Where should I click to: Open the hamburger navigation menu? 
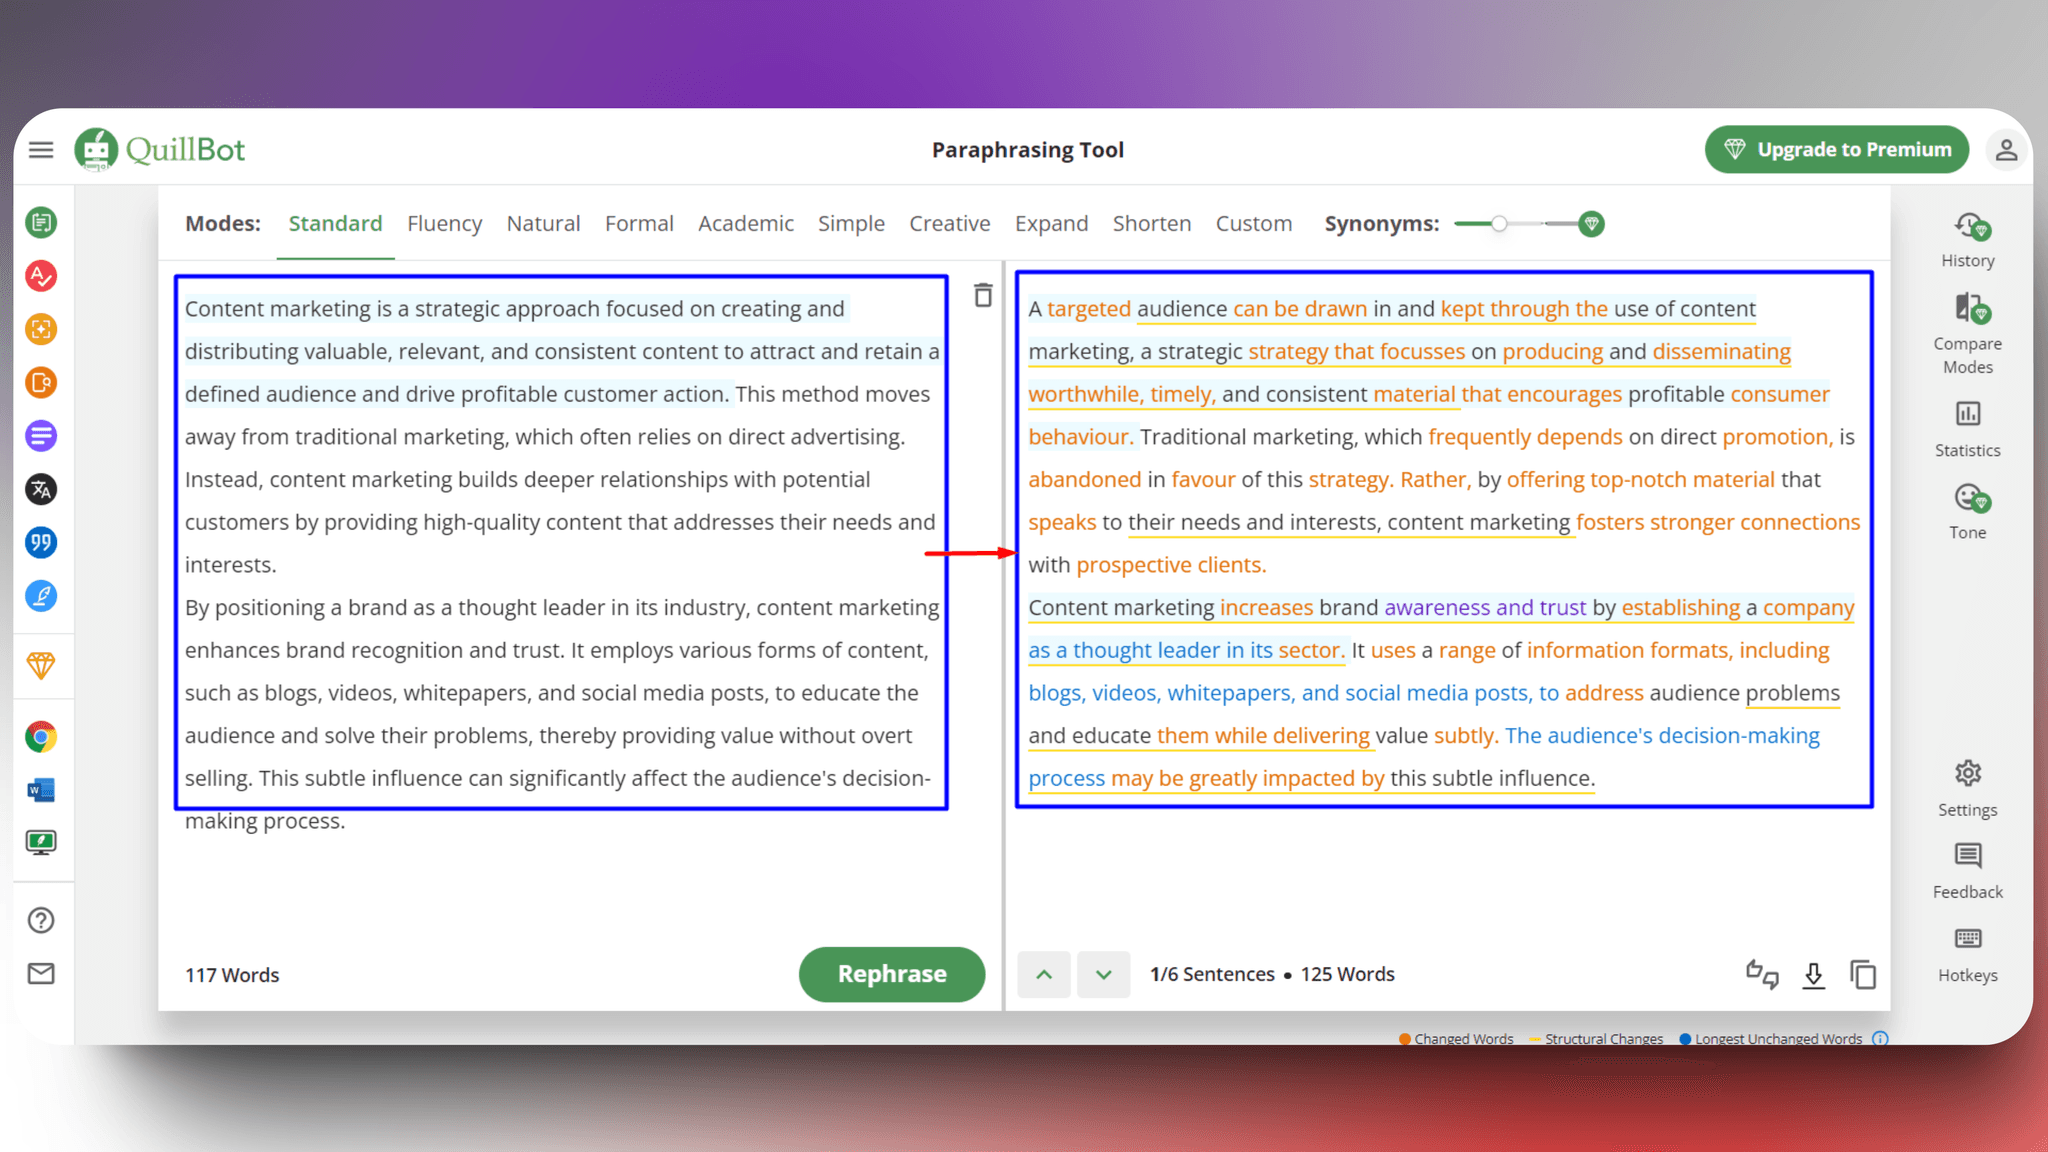point(41,148)
